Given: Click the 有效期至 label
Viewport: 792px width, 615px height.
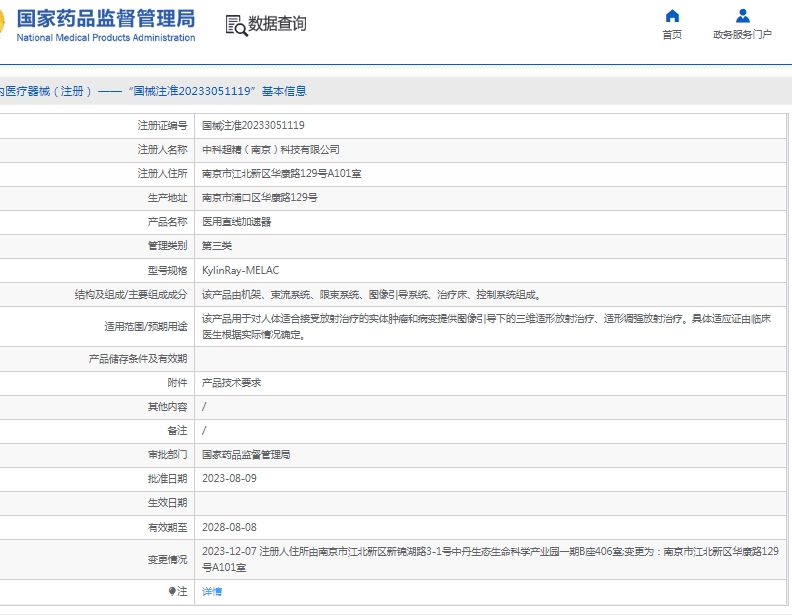Looking at the screenshot, I should click(167, 527).
